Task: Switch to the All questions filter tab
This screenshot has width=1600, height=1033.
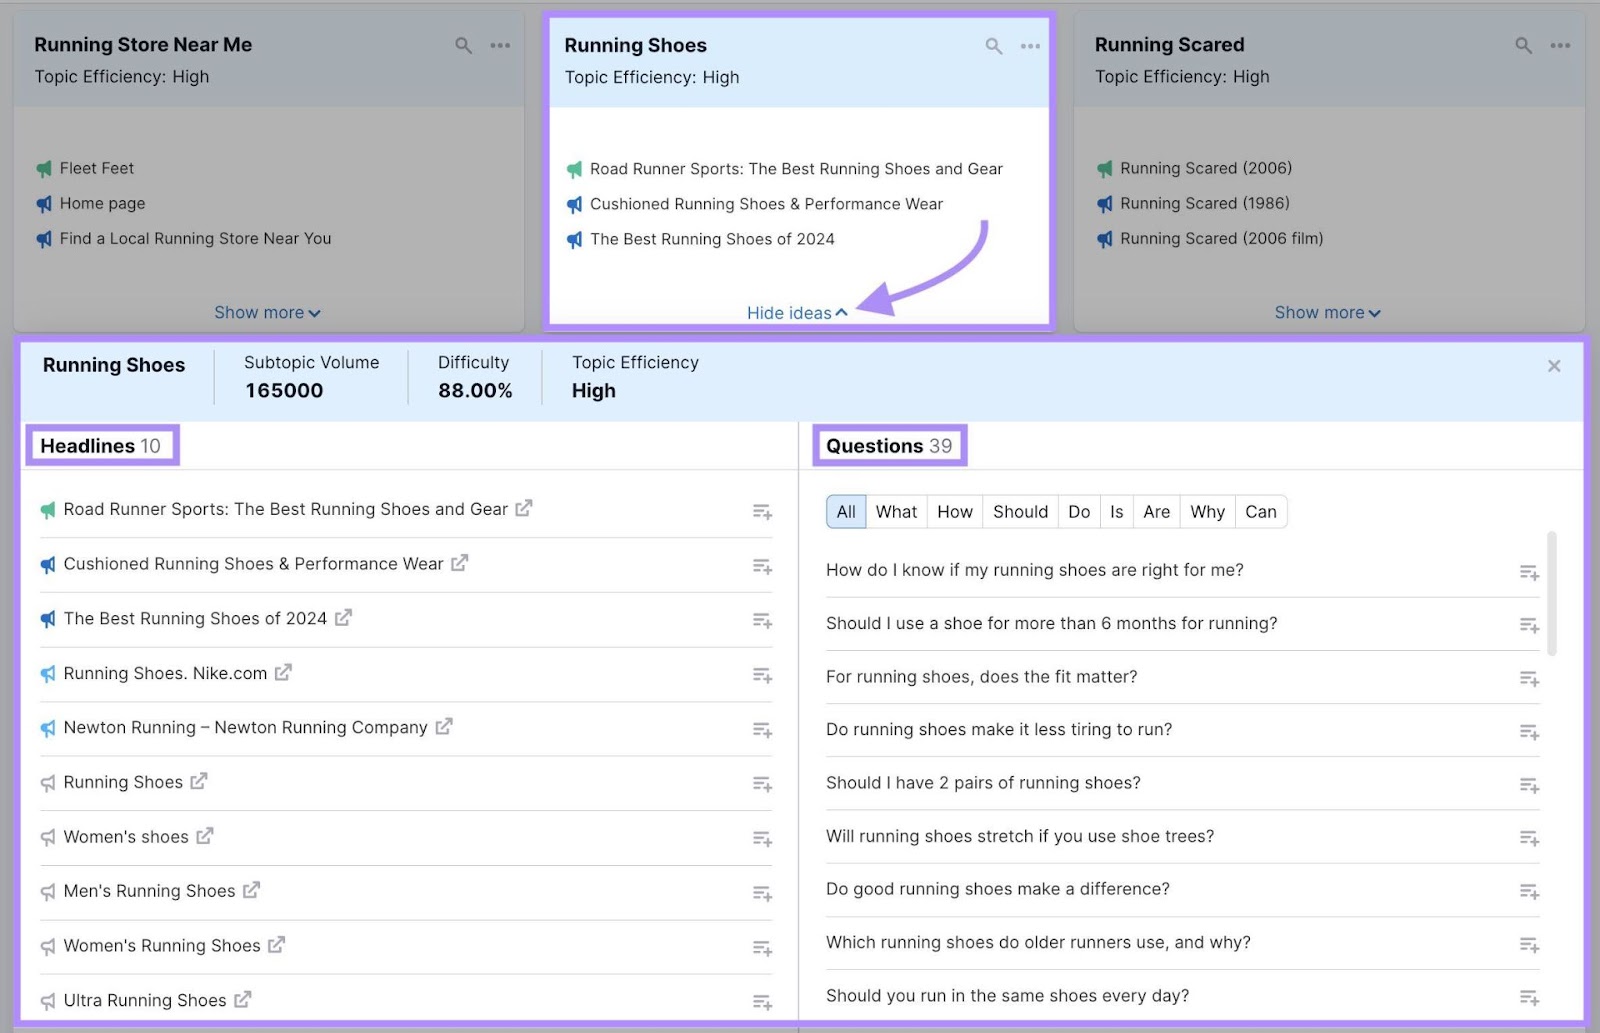Action: point(845,511)
